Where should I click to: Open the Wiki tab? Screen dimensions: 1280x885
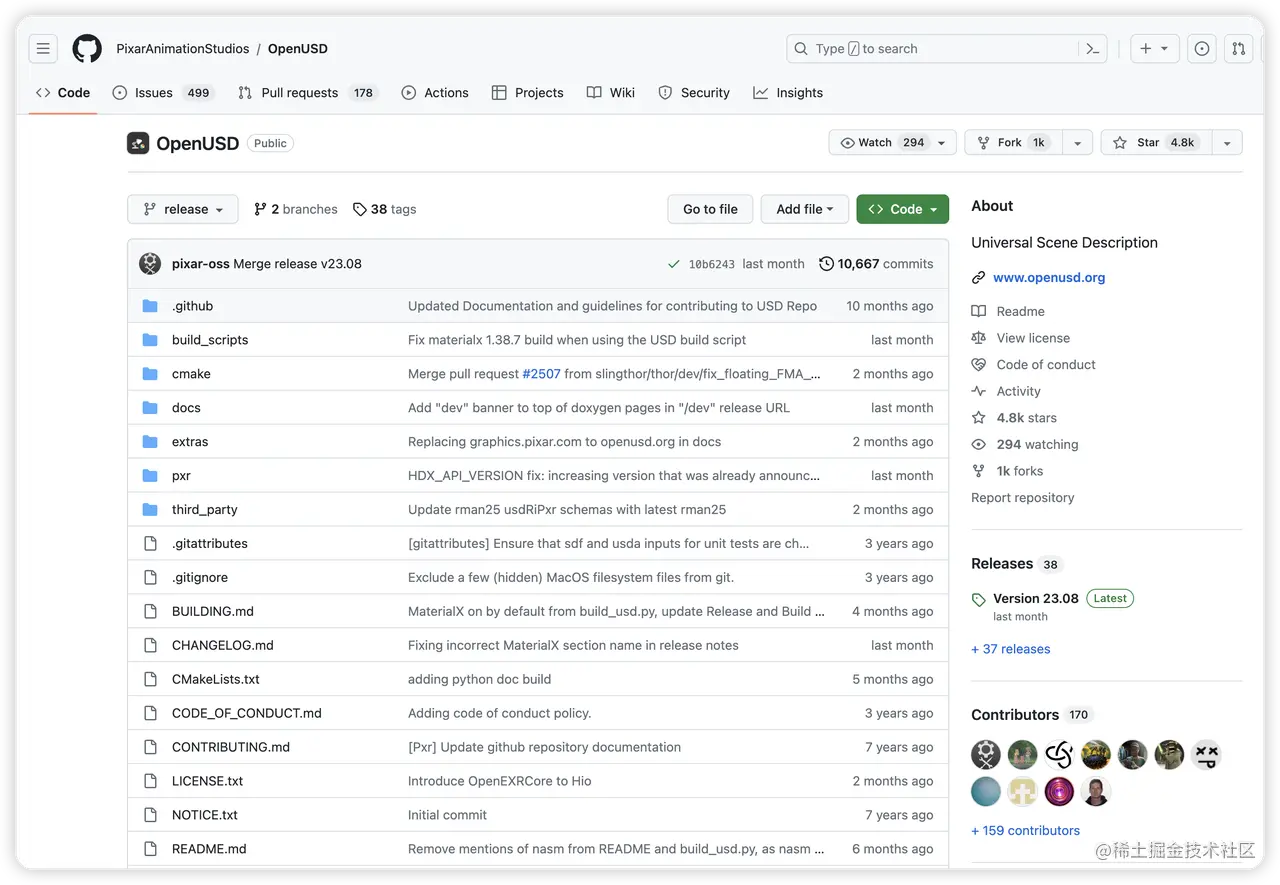pos(611,93)
